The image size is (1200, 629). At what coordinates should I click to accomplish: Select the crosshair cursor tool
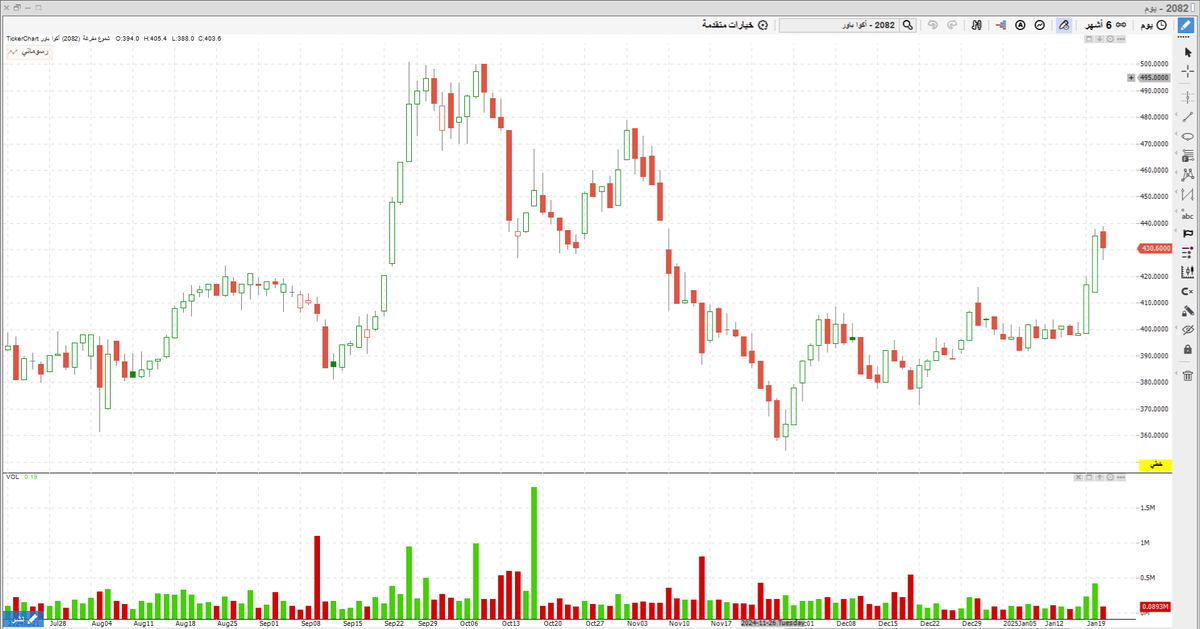pos(1187,71)
